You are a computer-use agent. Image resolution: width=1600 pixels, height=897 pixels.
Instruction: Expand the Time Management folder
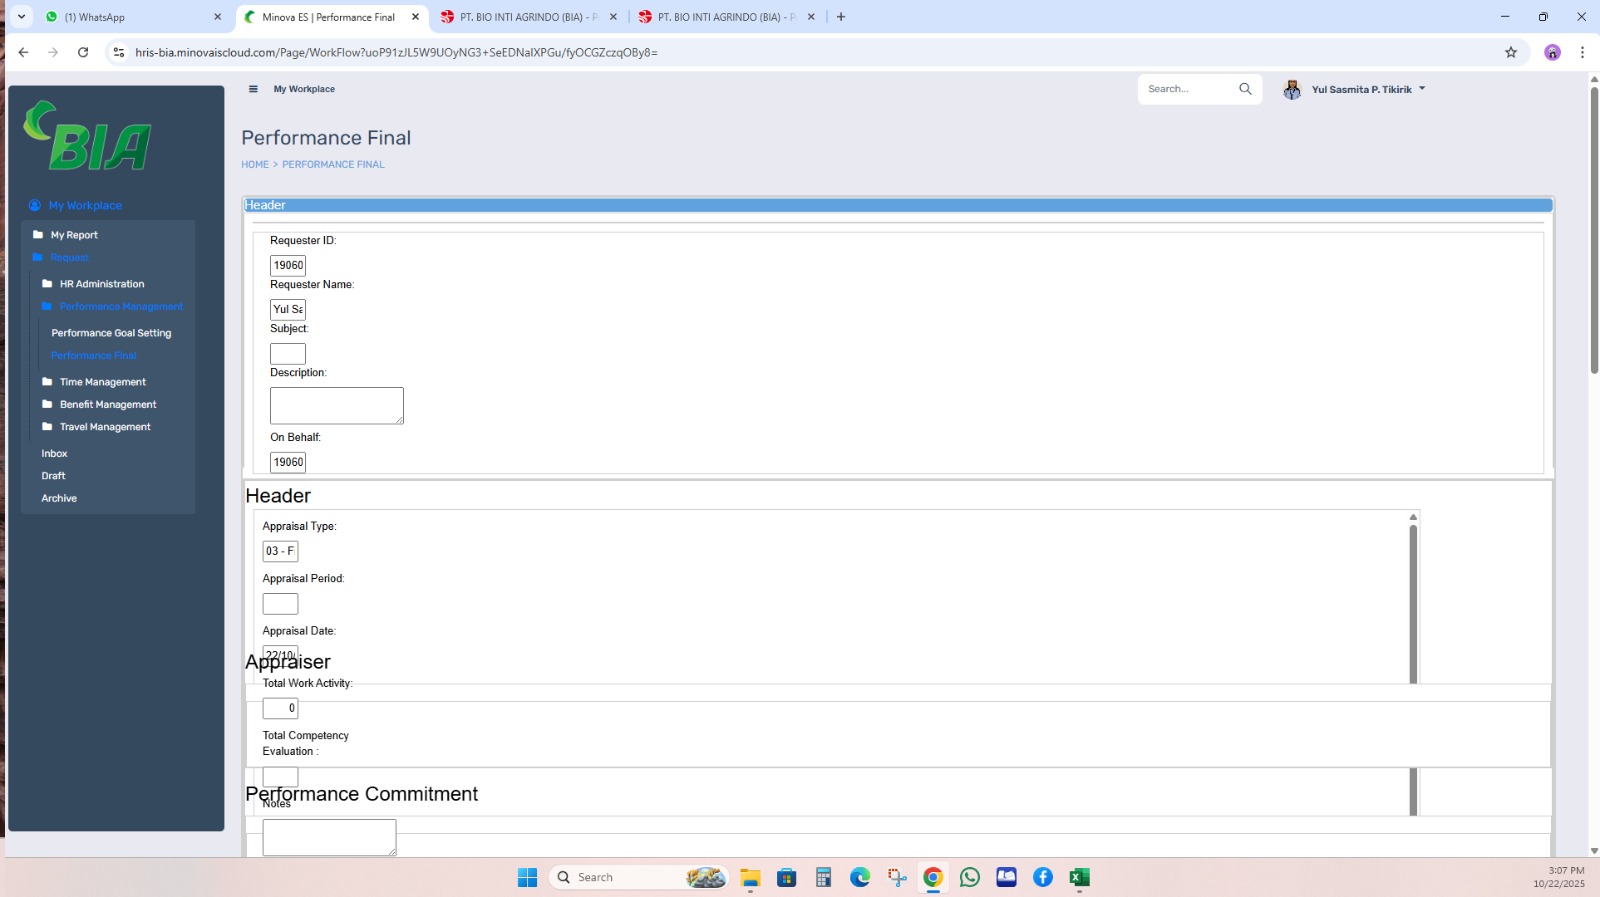(102, 382)
